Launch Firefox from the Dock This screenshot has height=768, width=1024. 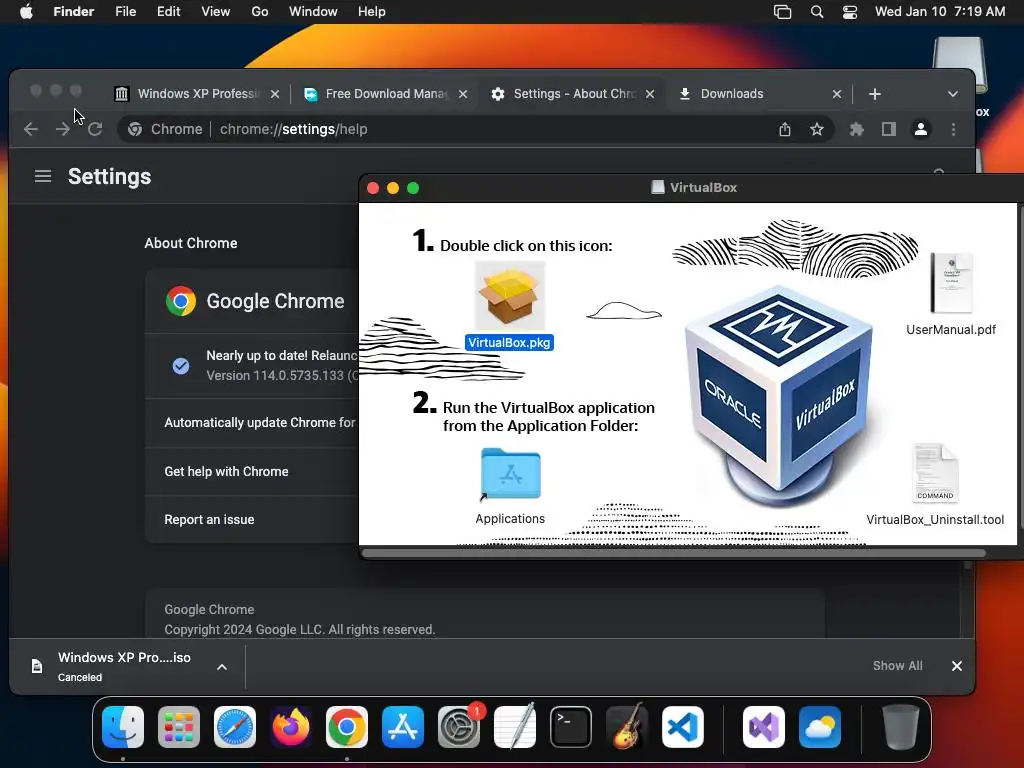[291, 727]
